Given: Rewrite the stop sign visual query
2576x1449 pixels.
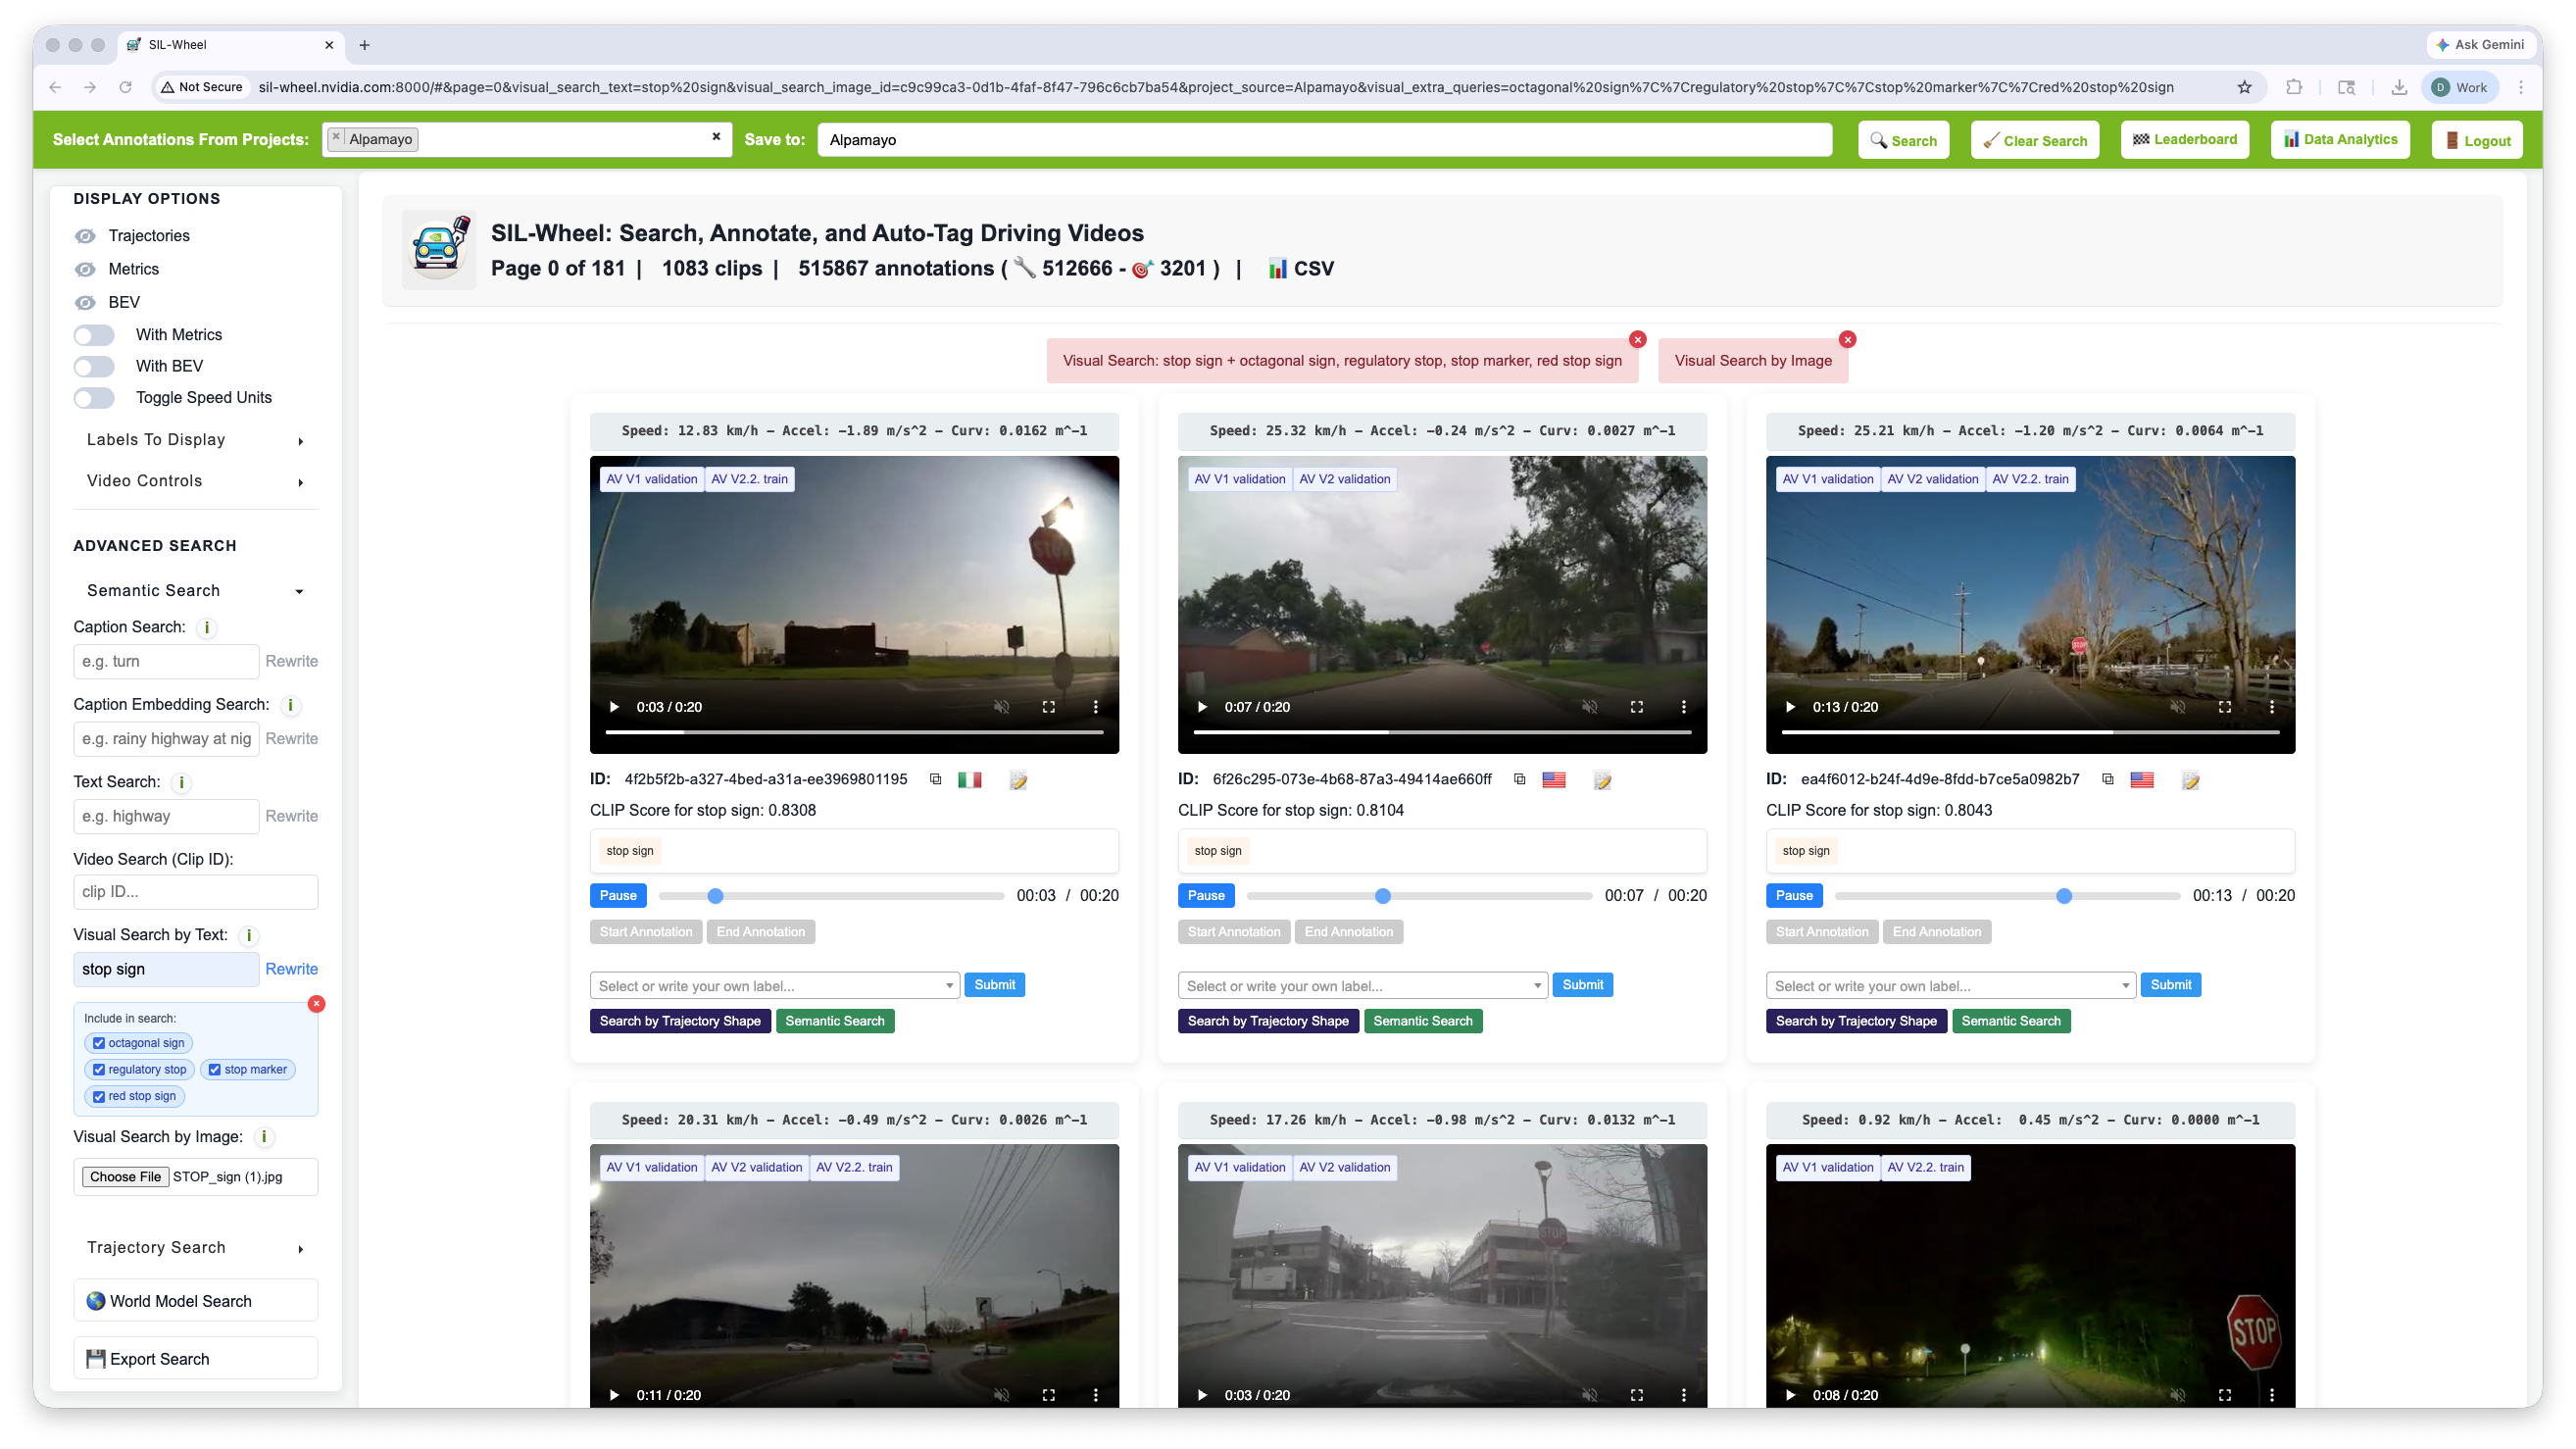Looking at the screenshot, I should click(x=291, y=970).
